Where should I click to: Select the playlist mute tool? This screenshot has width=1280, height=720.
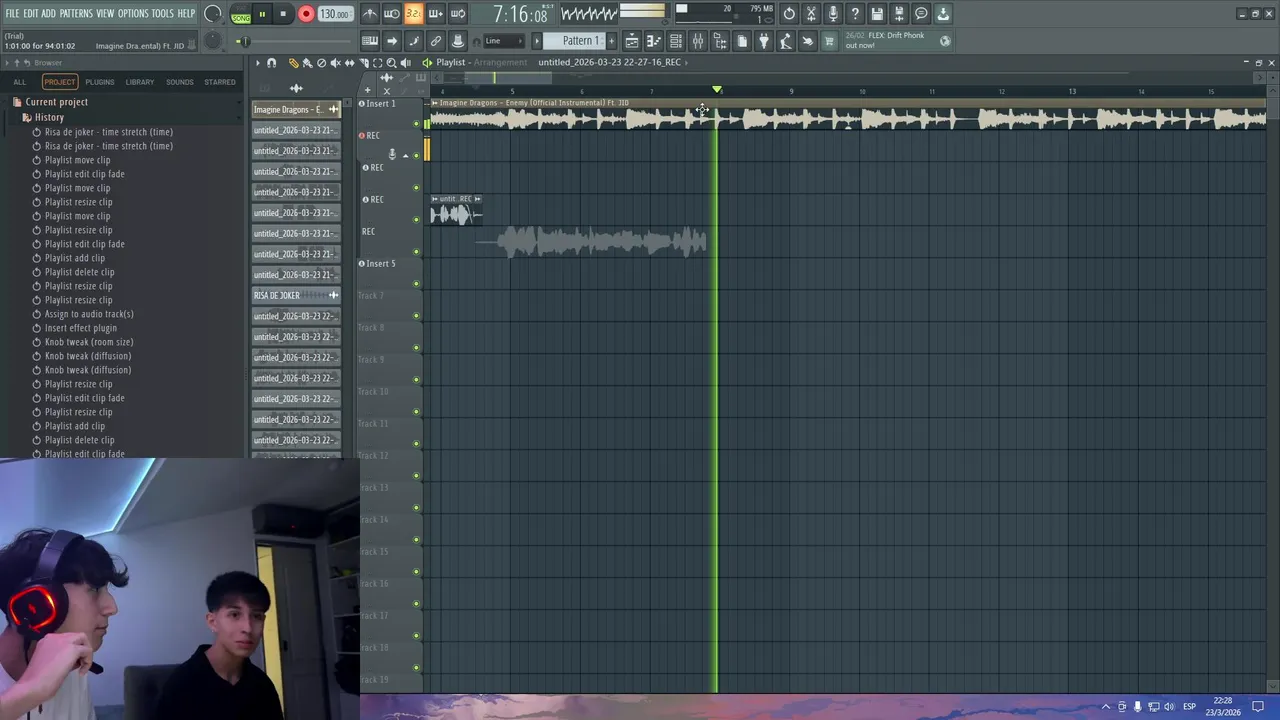pos(335,63)
